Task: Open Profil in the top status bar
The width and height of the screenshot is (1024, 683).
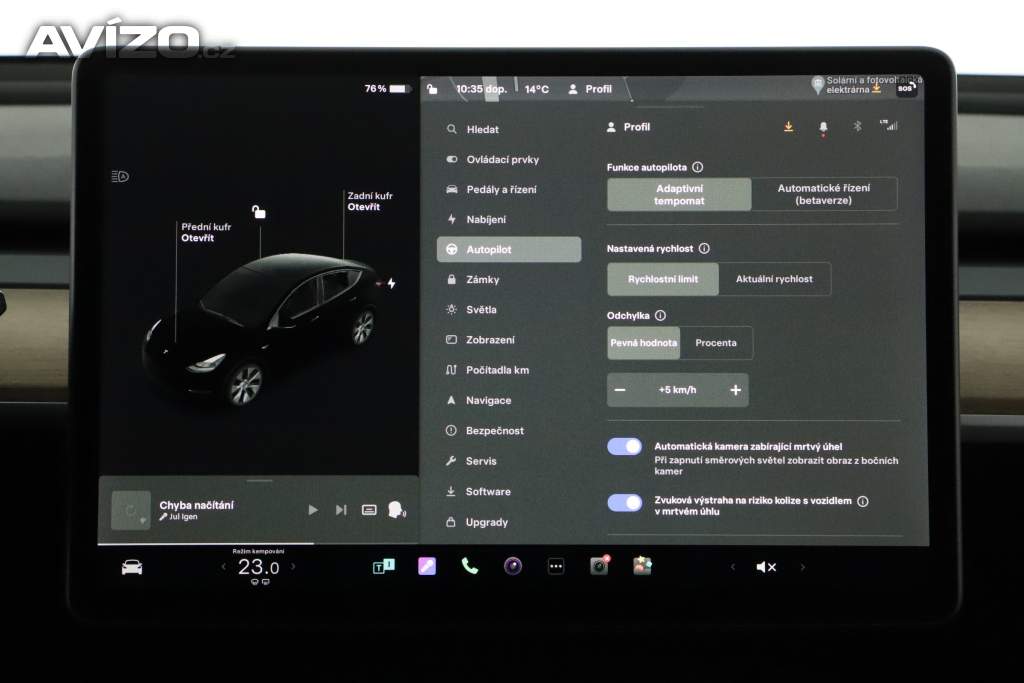Action: tap(590, 89)
